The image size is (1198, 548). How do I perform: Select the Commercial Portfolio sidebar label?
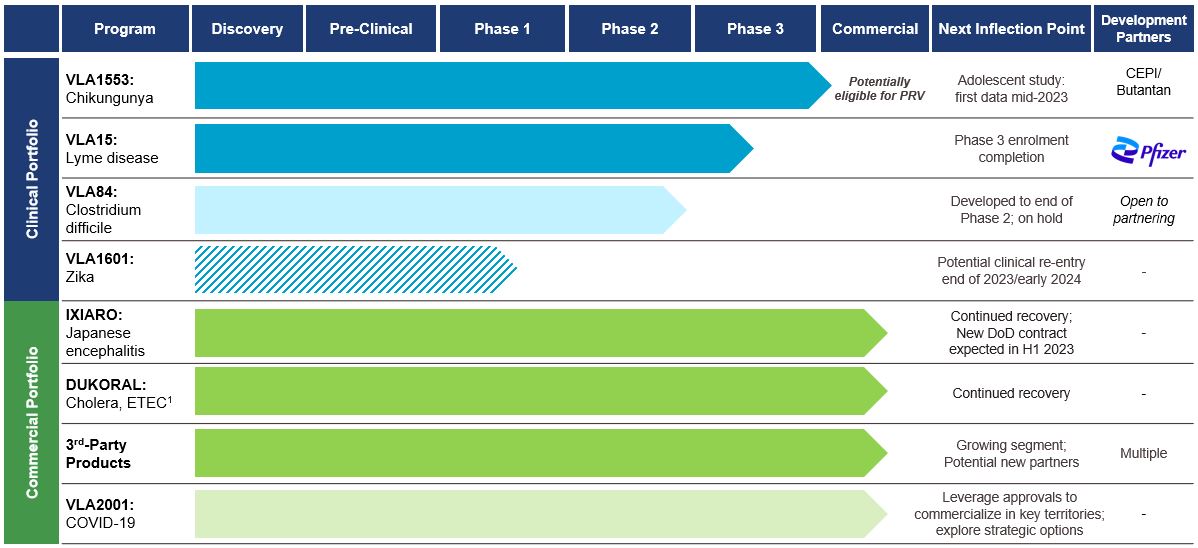tap(32, 422)
